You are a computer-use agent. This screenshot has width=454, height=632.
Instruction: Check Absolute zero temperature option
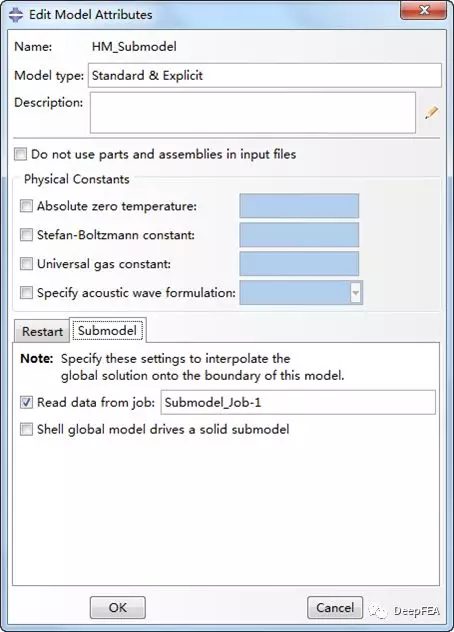point(26,206)
